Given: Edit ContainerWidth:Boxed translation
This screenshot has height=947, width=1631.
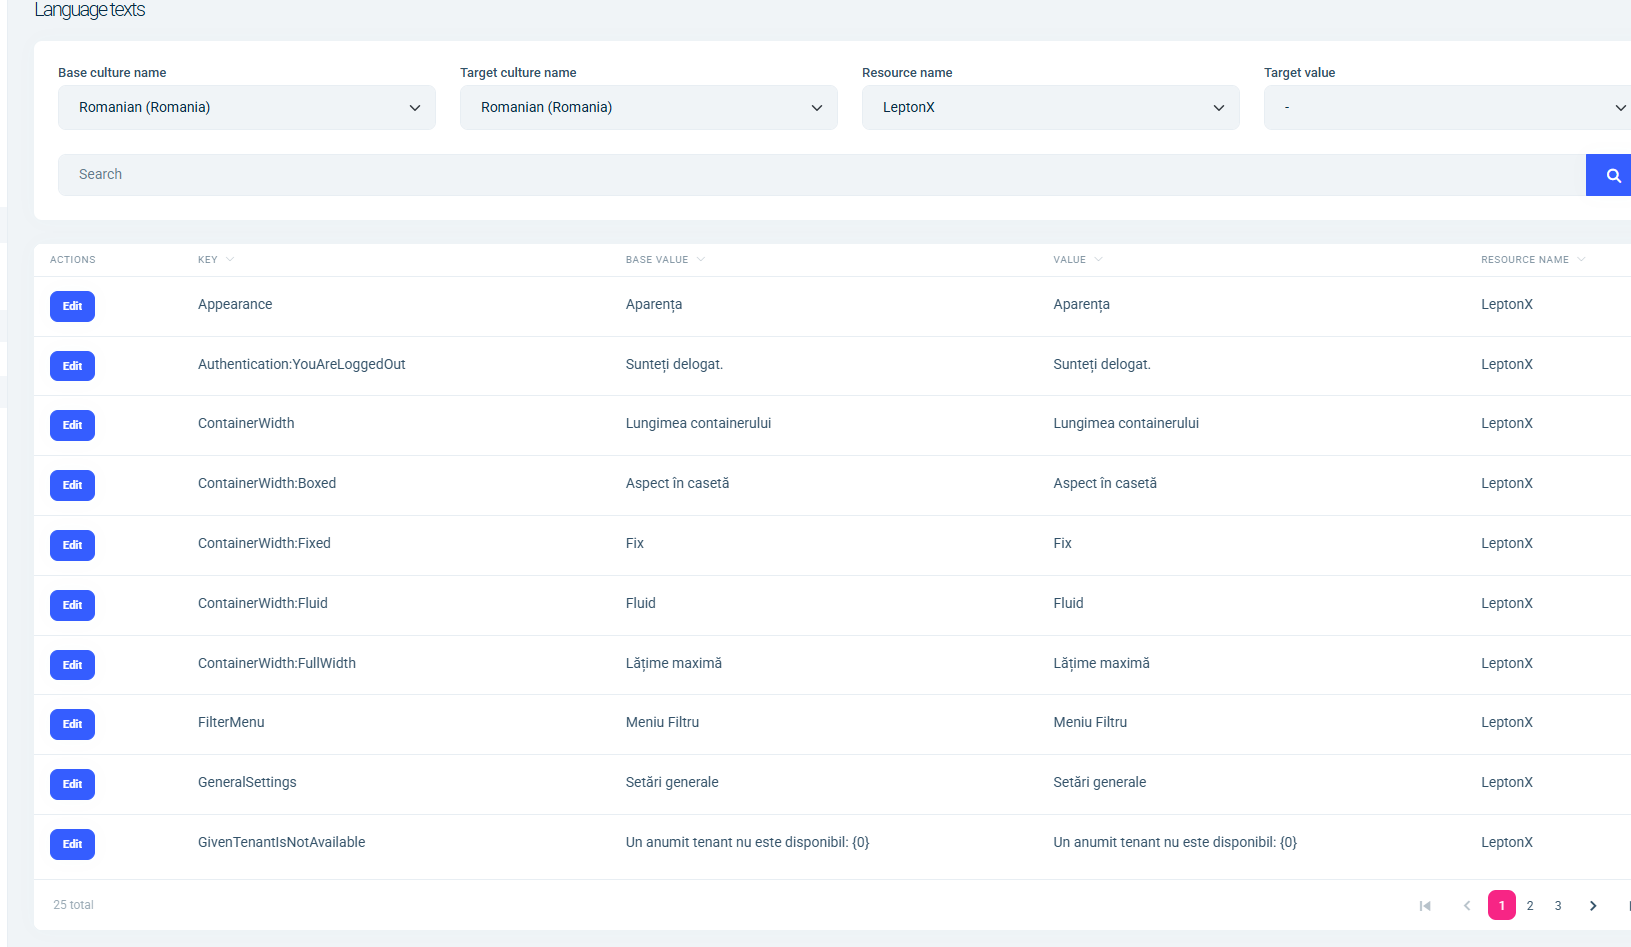Looking at the screenshot, I should (72, 485).
